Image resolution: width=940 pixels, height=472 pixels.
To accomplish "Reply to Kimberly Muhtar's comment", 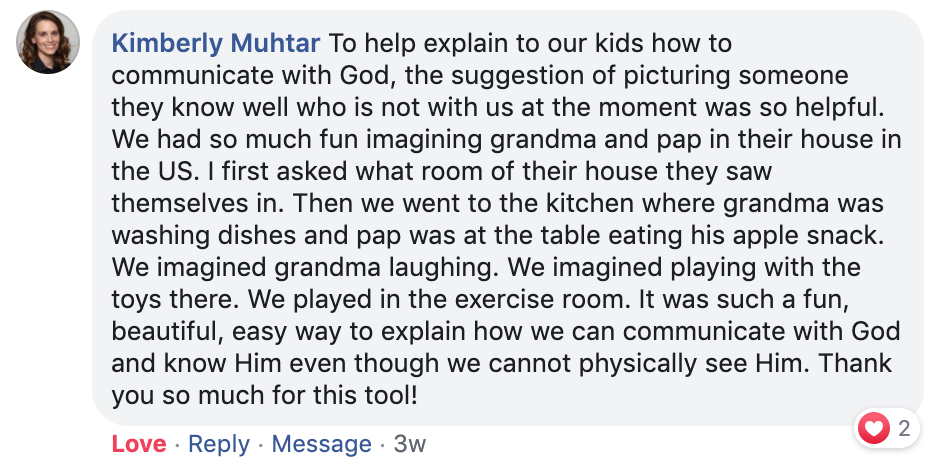I will click(219, 444).
